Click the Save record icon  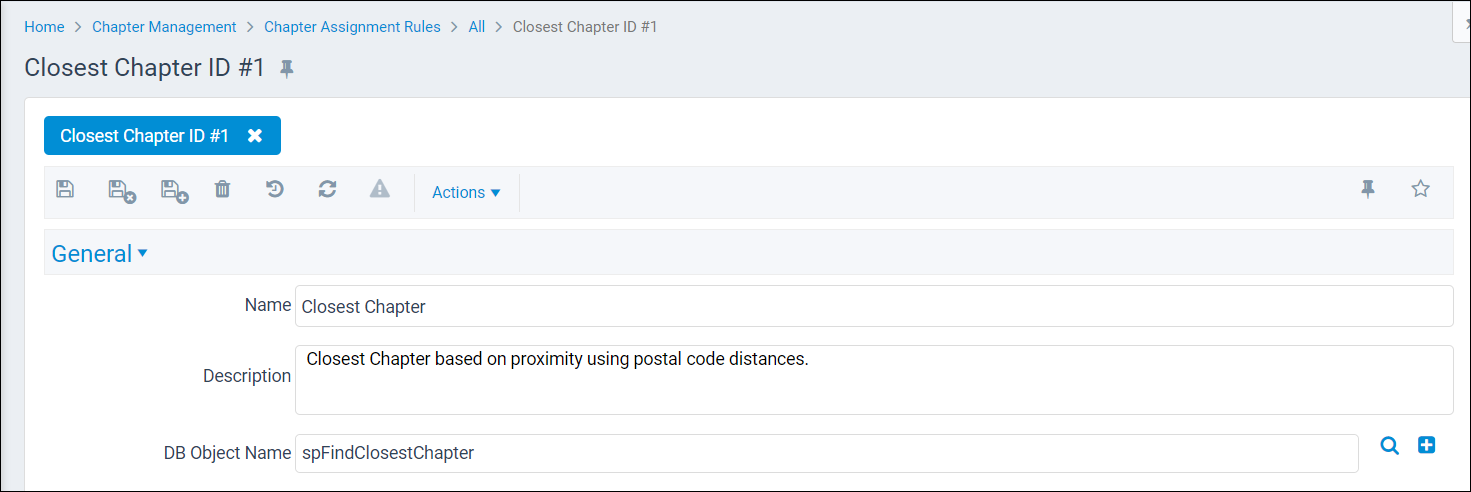pos(65,189)
